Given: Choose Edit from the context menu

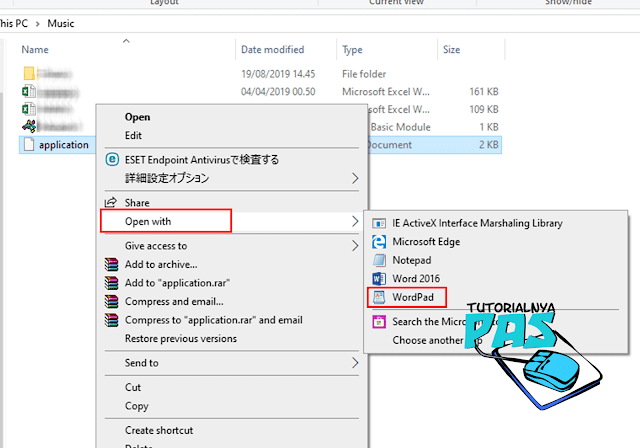Looking at the screenshot, I should pos(133,135).
